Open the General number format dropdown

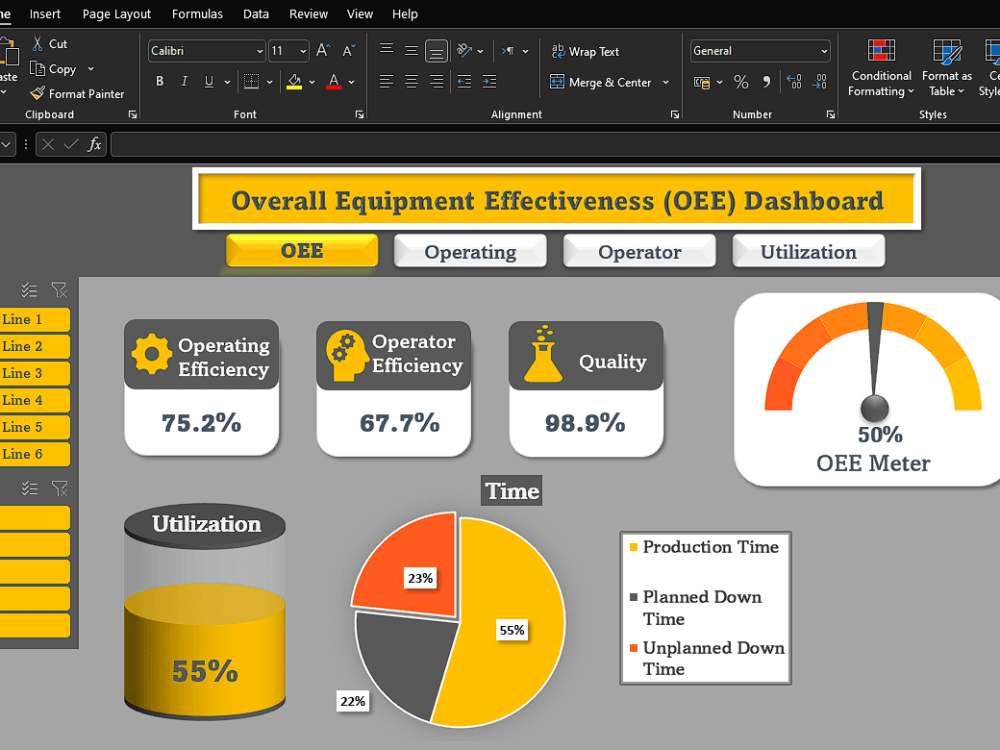[x=826, y=50]
